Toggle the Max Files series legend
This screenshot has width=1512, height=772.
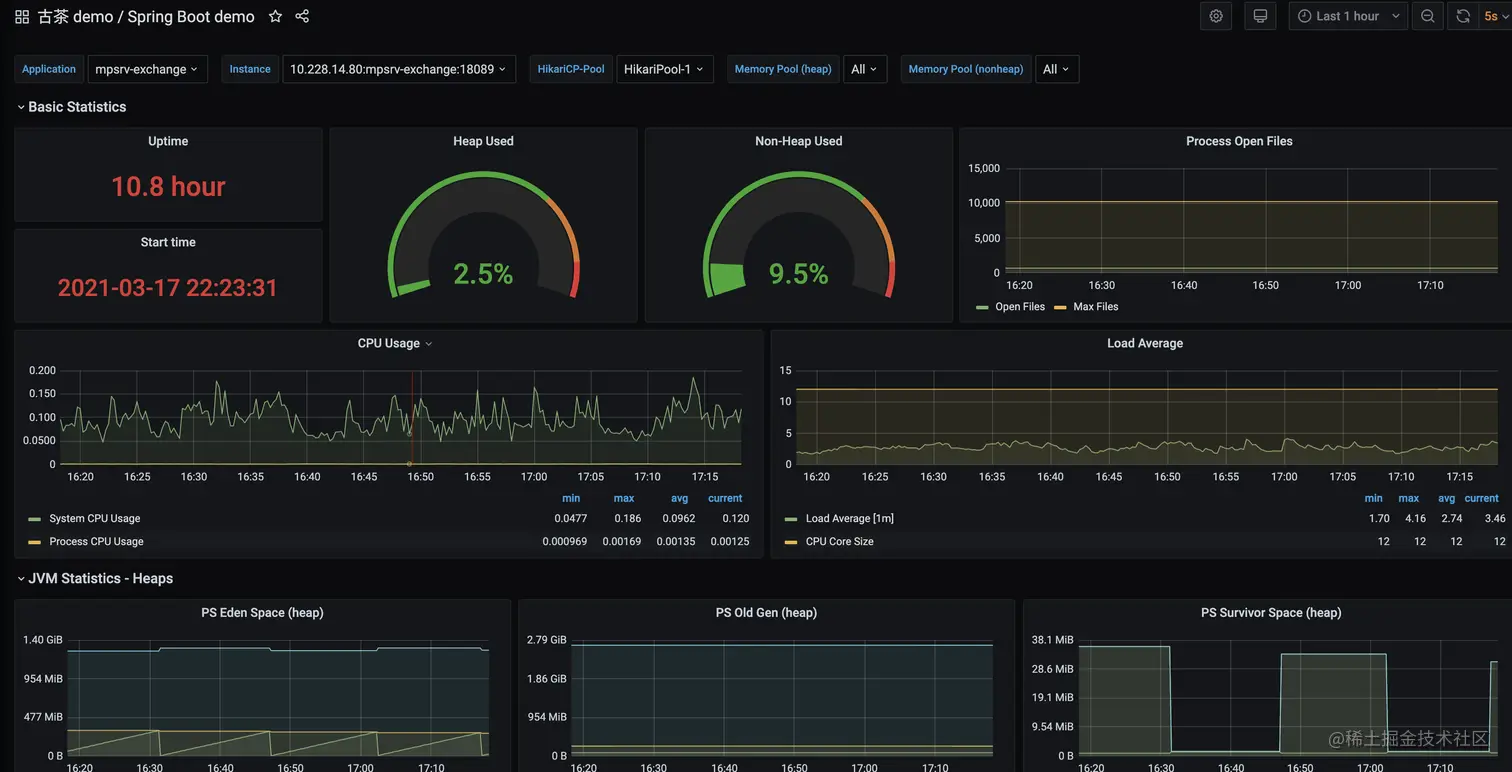pos(1086,307)
